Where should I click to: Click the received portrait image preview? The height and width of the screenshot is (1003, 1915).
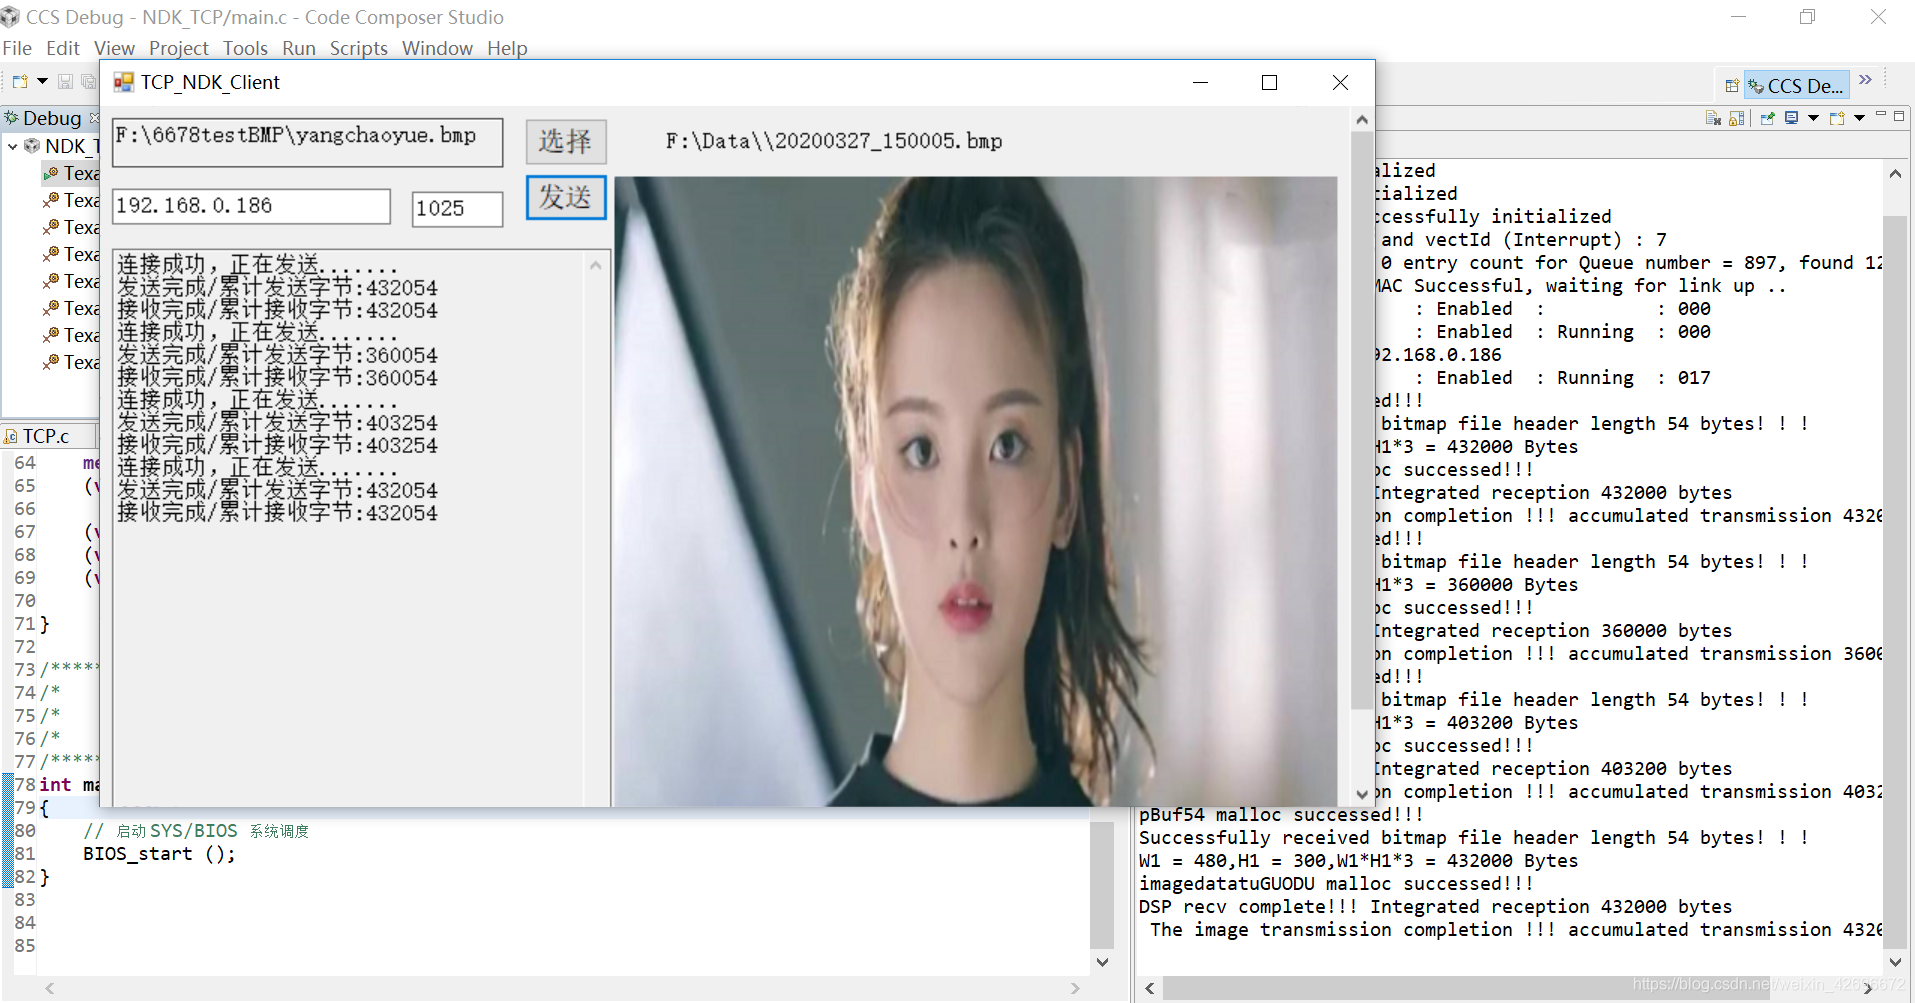(976, 491)
